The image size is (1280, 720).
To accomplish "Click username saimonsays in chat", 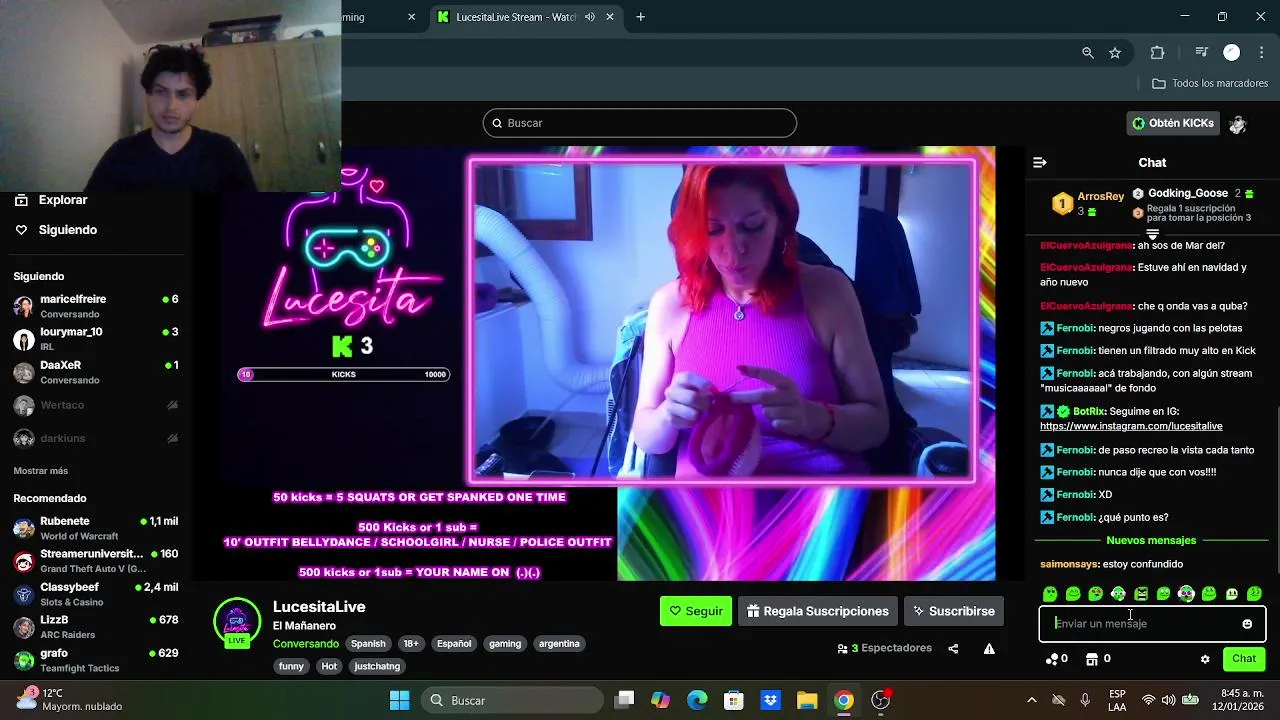I will point(1068,564).
